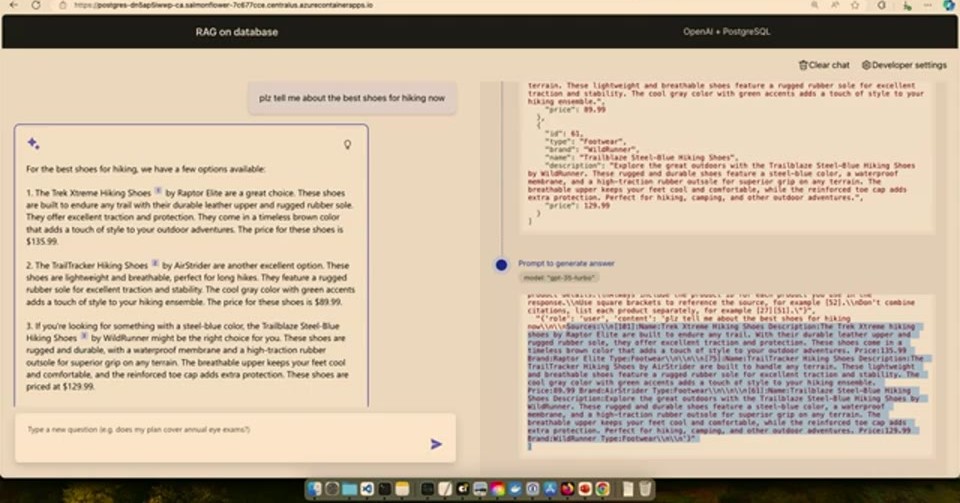Click the blue step dot beside Prompt to generate answer
The image size is (960, 503).
pos(501,264)
